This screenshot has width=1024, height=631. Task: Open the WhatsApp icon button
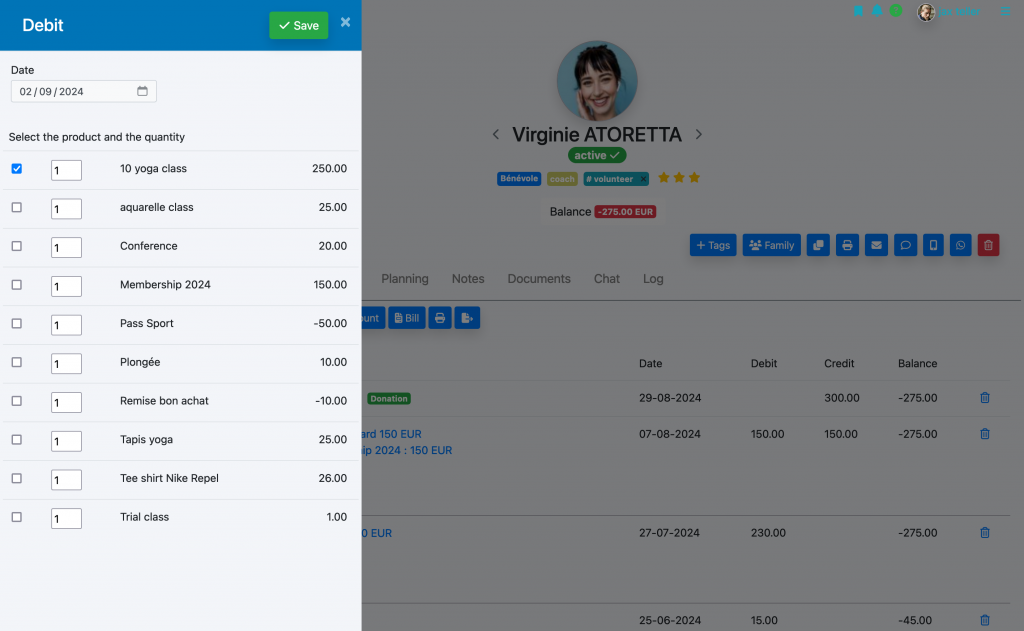pos(960,245)
